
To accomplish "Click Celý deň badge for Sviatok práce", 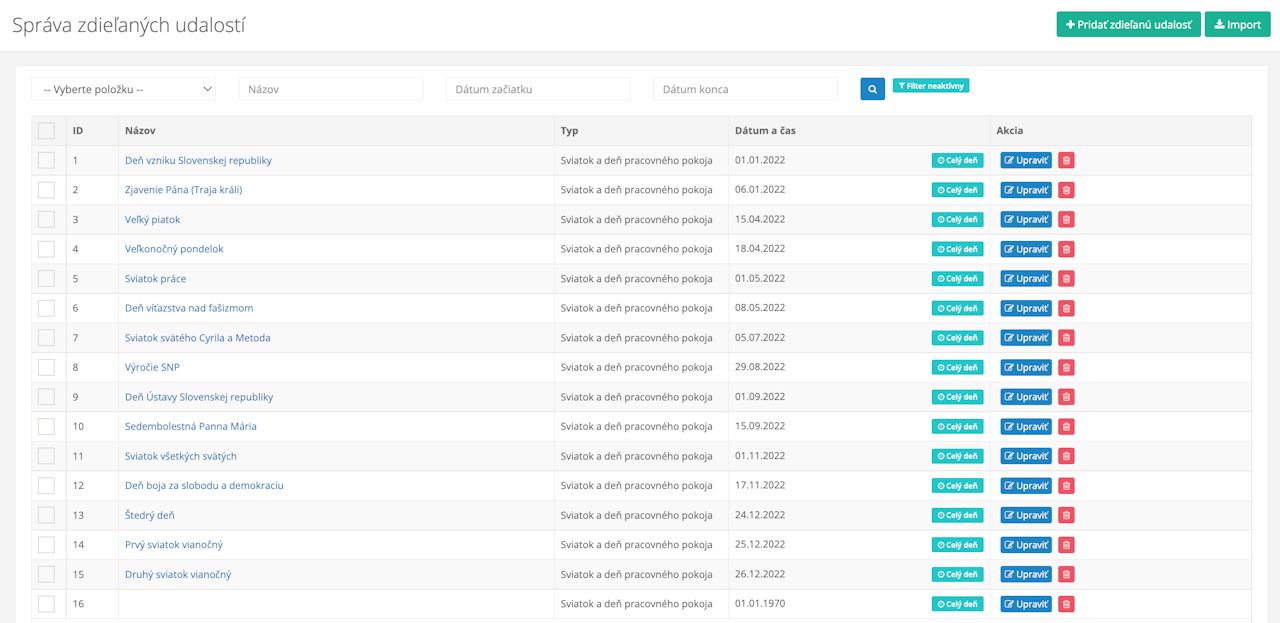I will [x=957, y=279].
